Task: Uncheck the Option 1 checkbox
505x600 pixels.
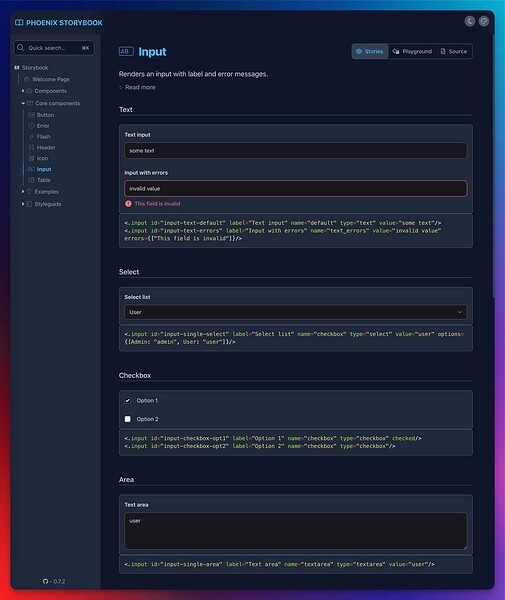Action: coord(127,401)
